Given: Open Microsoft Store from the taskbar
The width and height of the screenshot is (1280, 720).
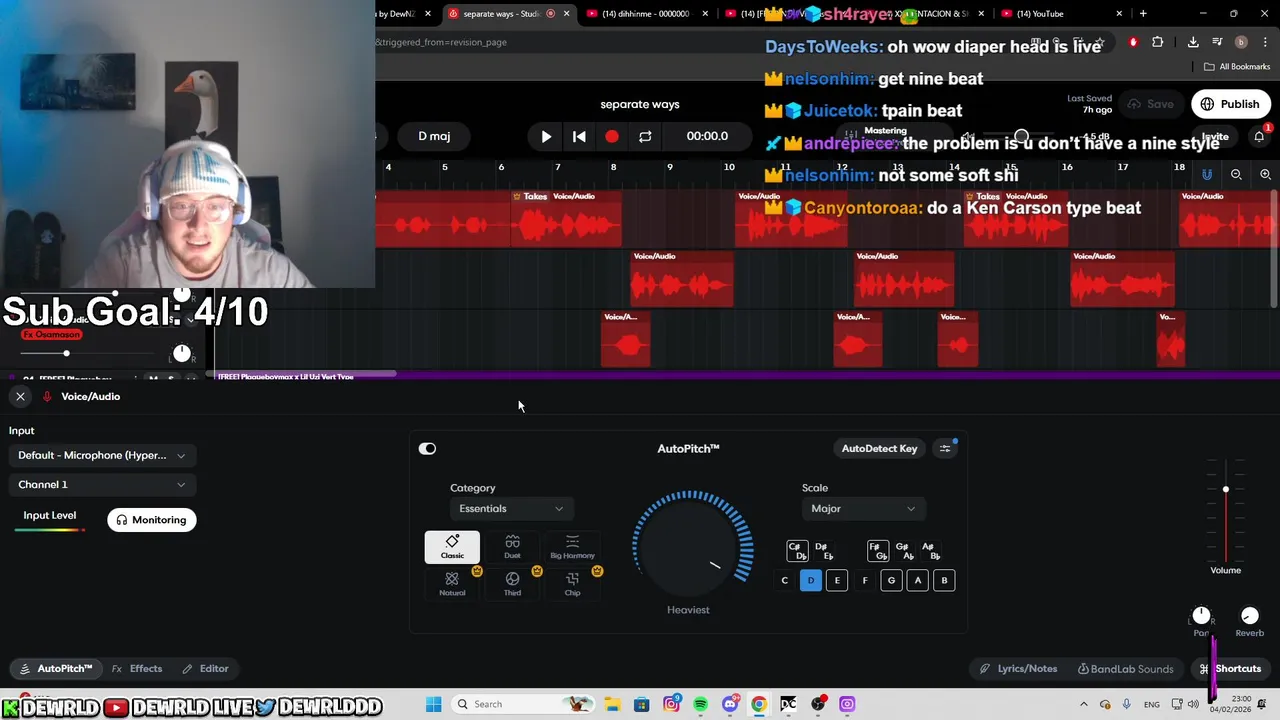Looking at the screenshot, I should [x=641, y=704].
